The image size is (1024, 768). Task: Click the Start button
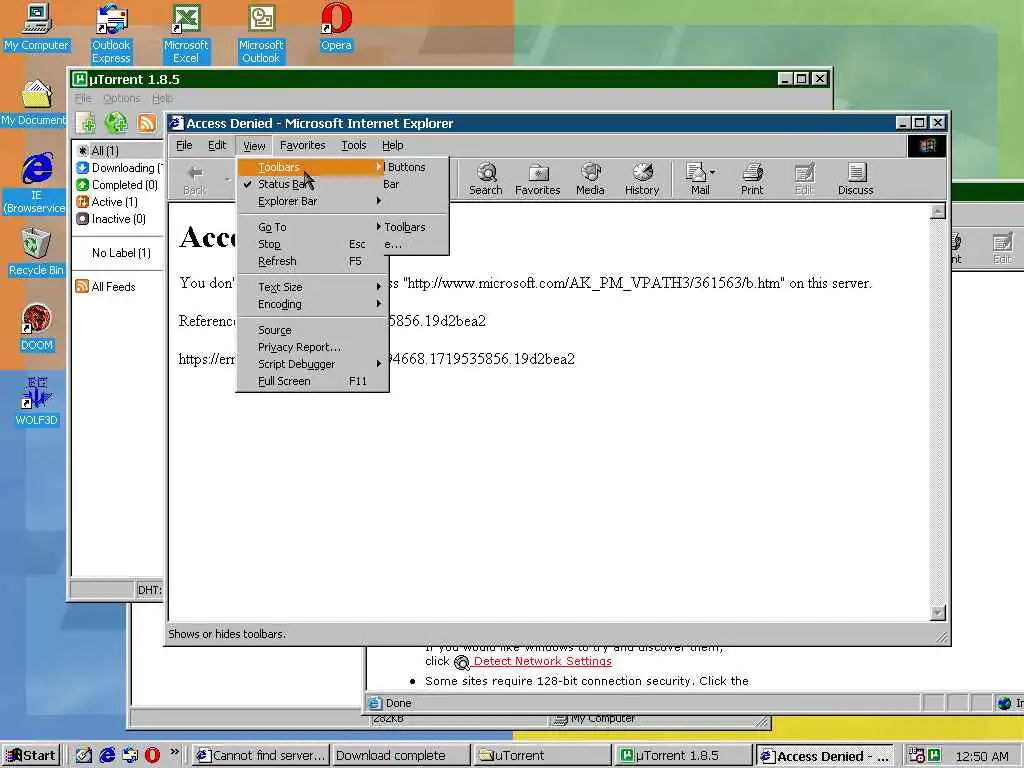tap(31, 756)
